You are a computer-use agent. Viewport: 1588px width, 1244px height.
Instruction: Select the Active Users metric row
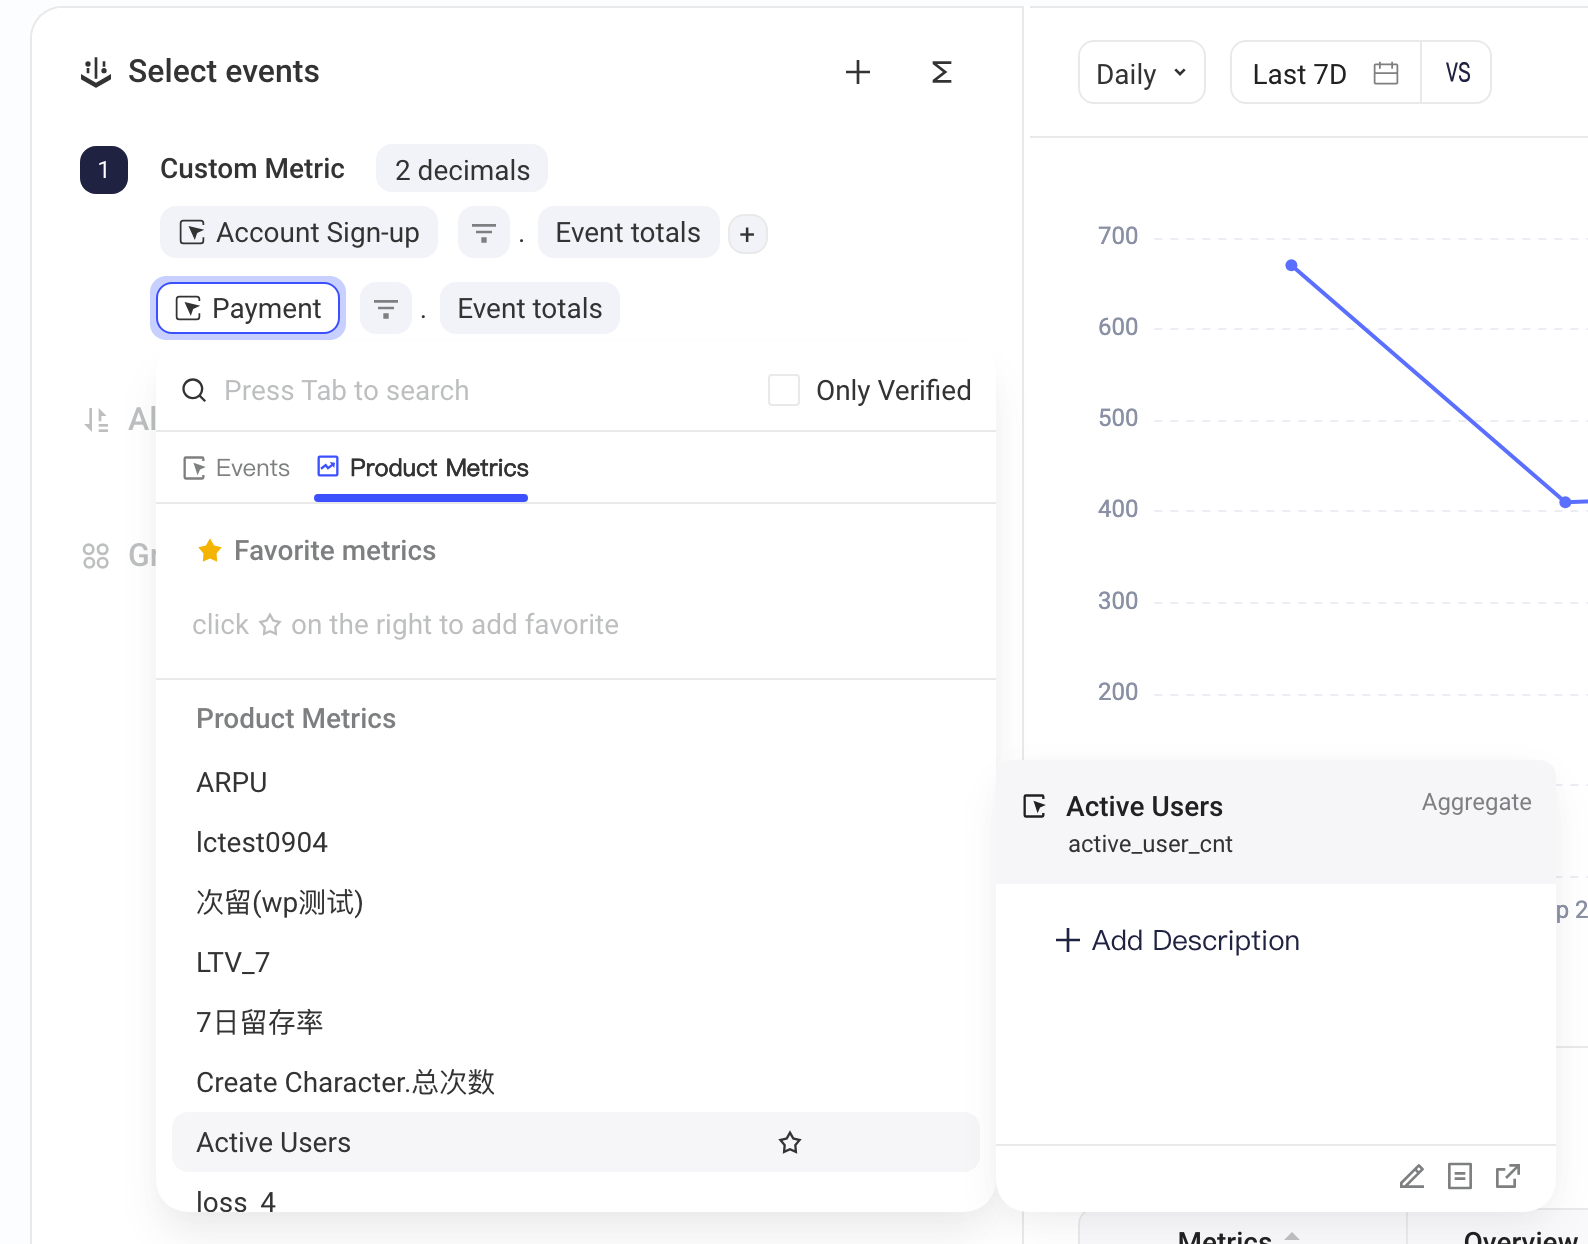click(x=576, y=1142)
